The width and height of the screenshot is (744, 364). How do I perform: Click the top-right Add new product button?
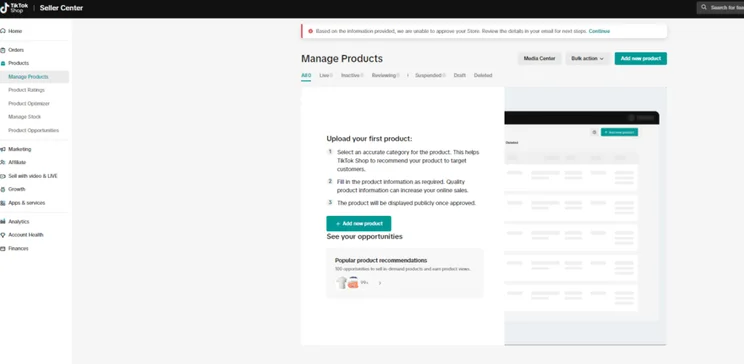(641, 58)
